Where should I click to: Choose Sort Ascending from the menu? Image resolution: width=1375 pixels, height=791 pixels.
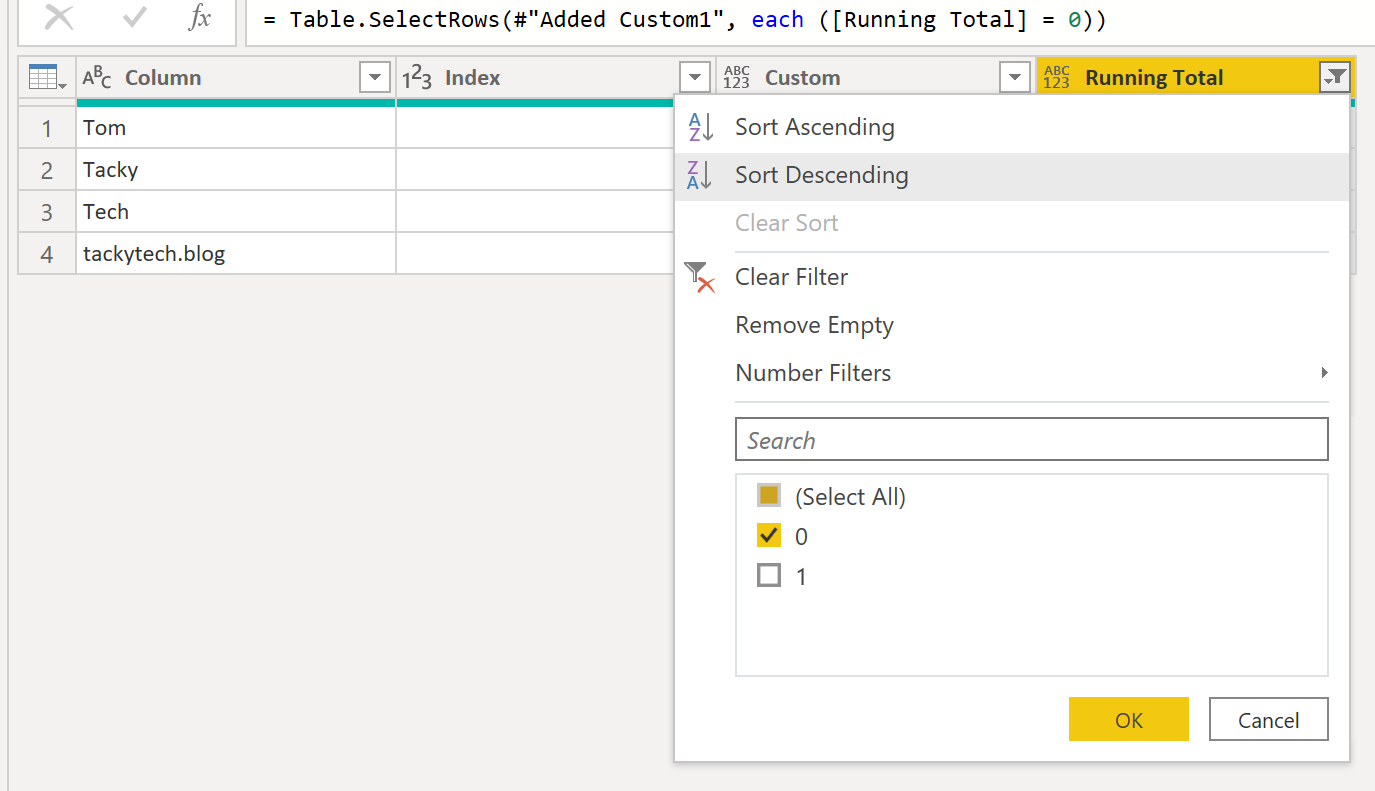point(1012,127)
